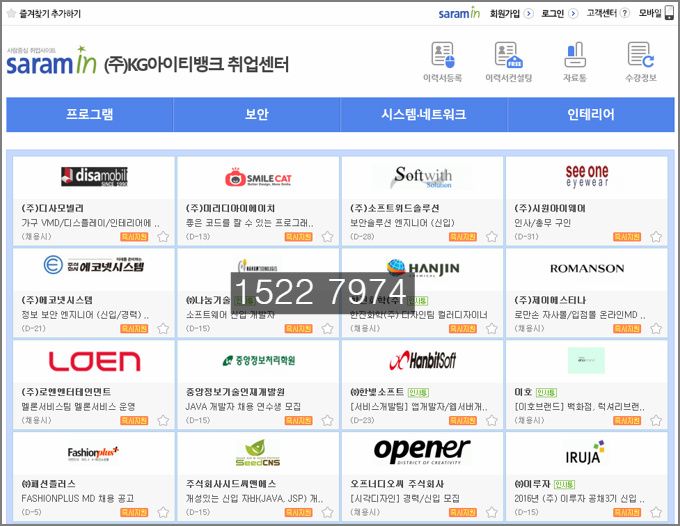Open 멜론서비스팀 멜론서비스 운영 job title
Viewport: 680px width, 526px height.
[78, 407]
